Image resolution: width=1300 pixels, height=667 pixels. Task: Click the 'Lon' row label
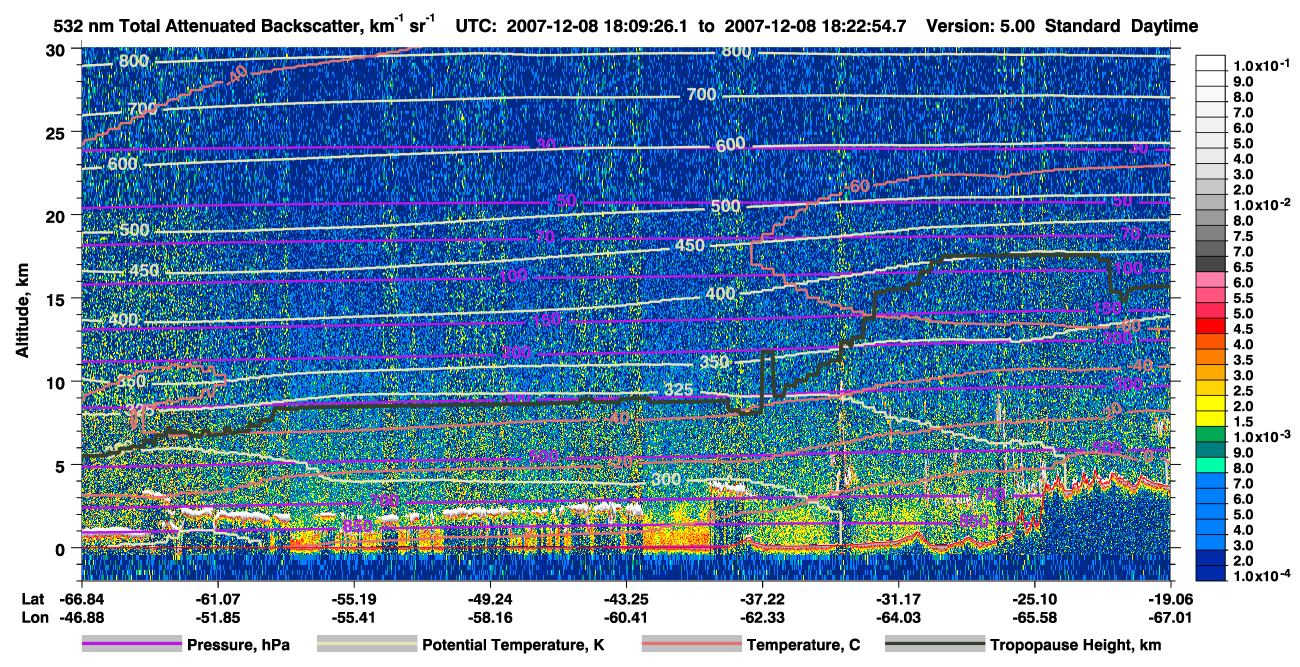click(x=33, y=617)
